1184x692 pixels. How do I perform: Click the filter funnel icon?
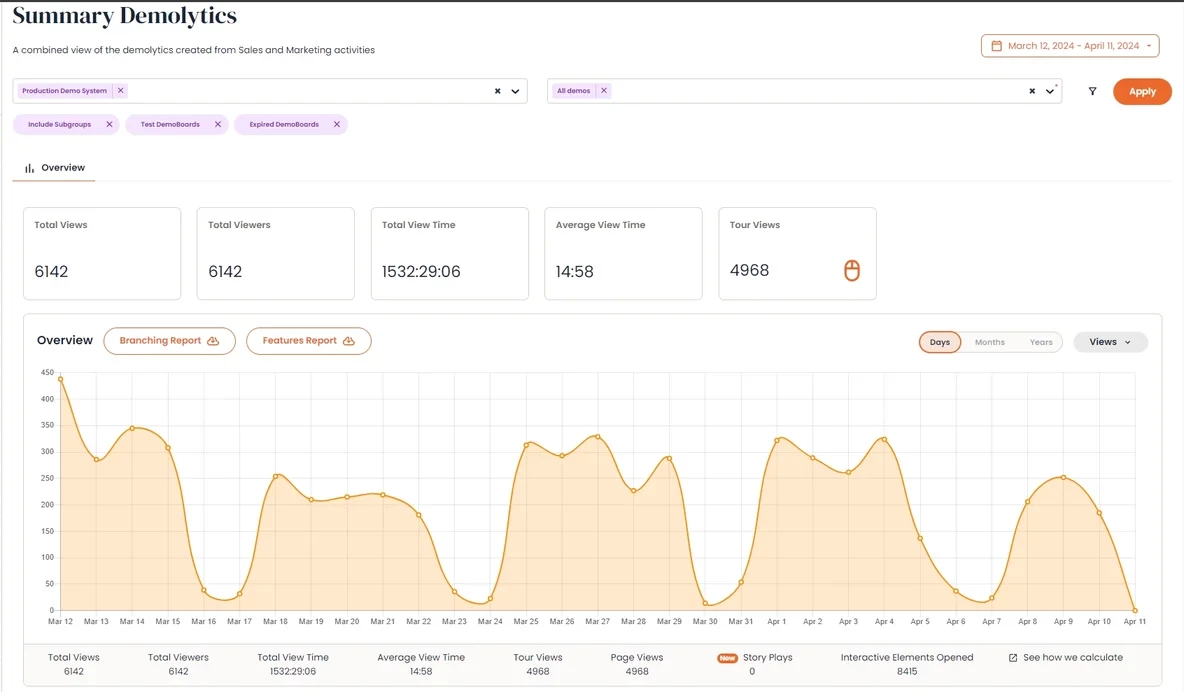1092,91
